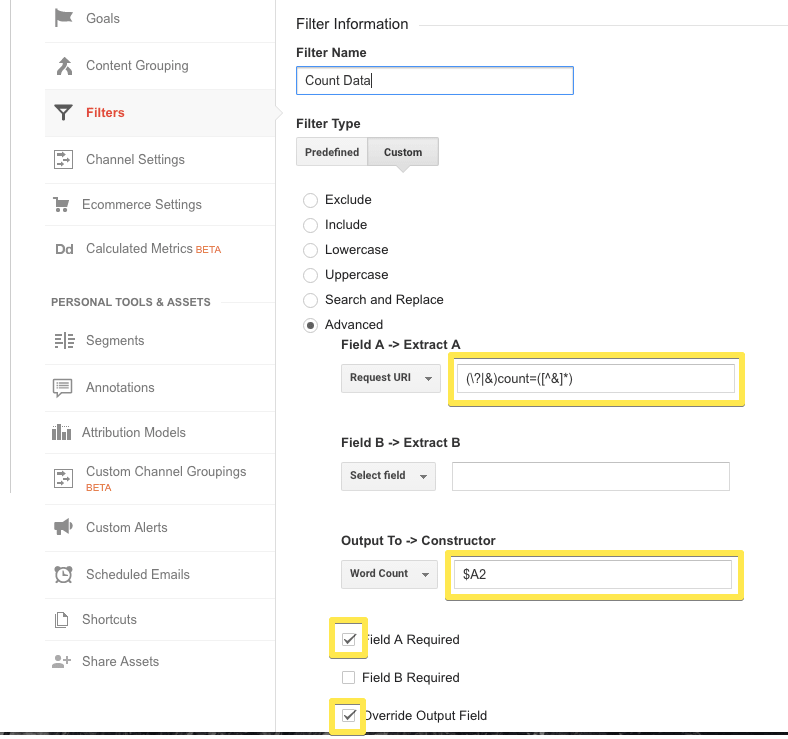Switch to the Predefined filter type tab
Screen dimensions: 788x739
pos(332,152)
